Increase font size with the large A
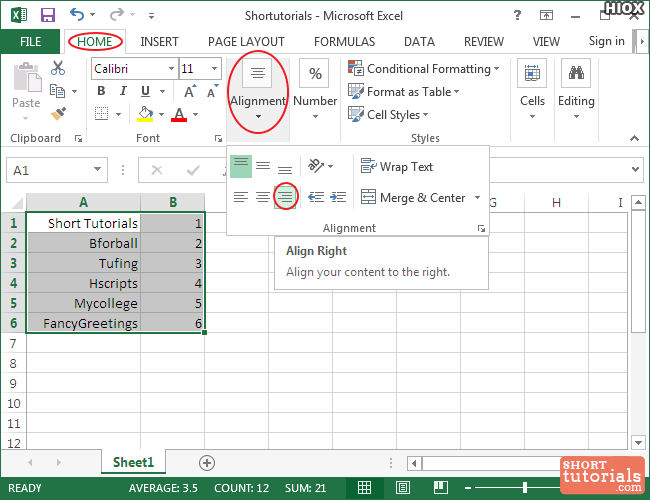650x500 pixels. click(190, 91)
